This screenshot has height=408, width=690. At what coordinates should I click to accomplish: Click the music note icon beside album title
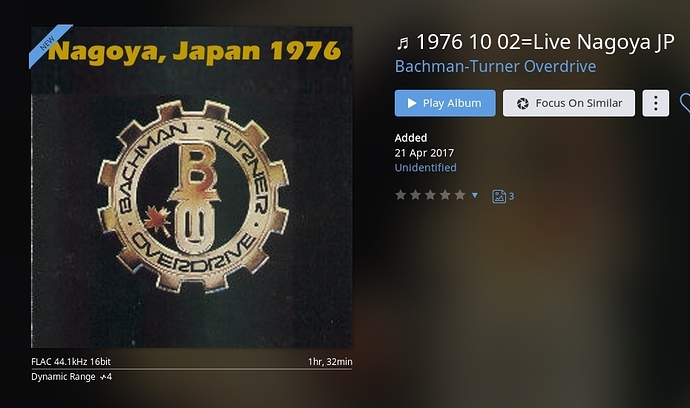[403, 43]
